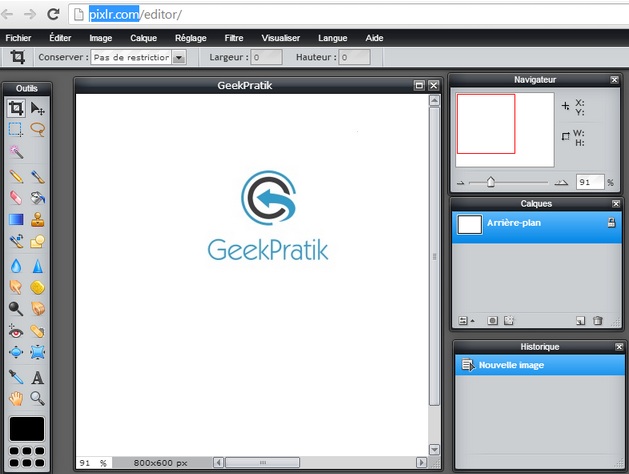
Task: Go back with browser back arrow
Action: pos(7,14)
